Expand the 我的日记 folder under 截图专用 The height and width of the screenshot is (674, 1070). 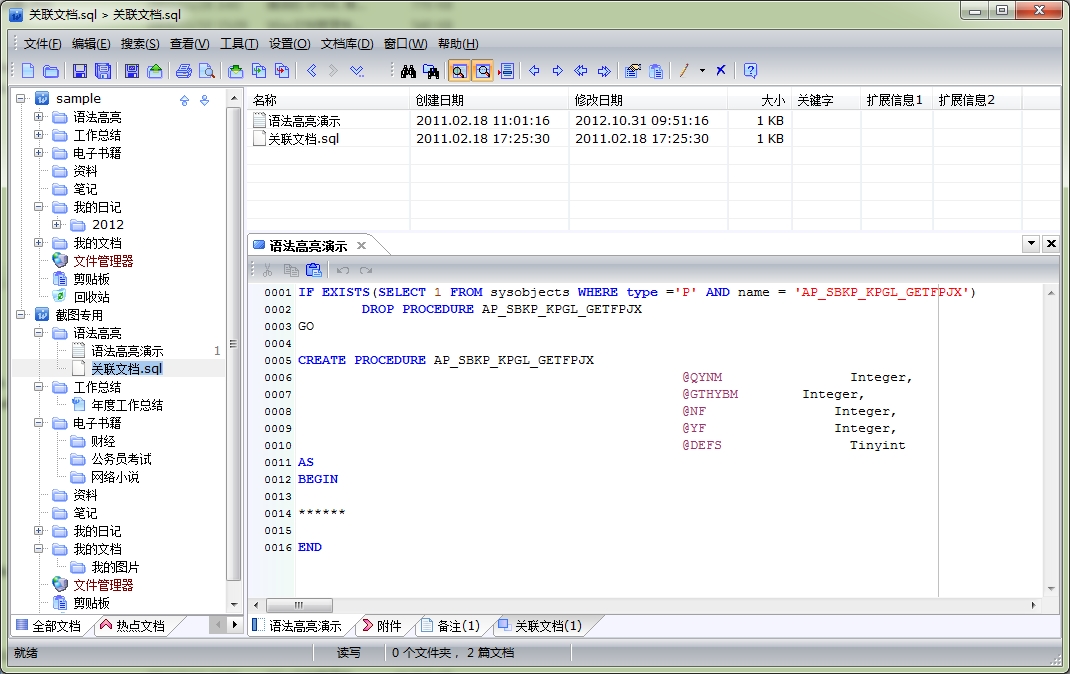pyautogui.click(x=39, y=531)
